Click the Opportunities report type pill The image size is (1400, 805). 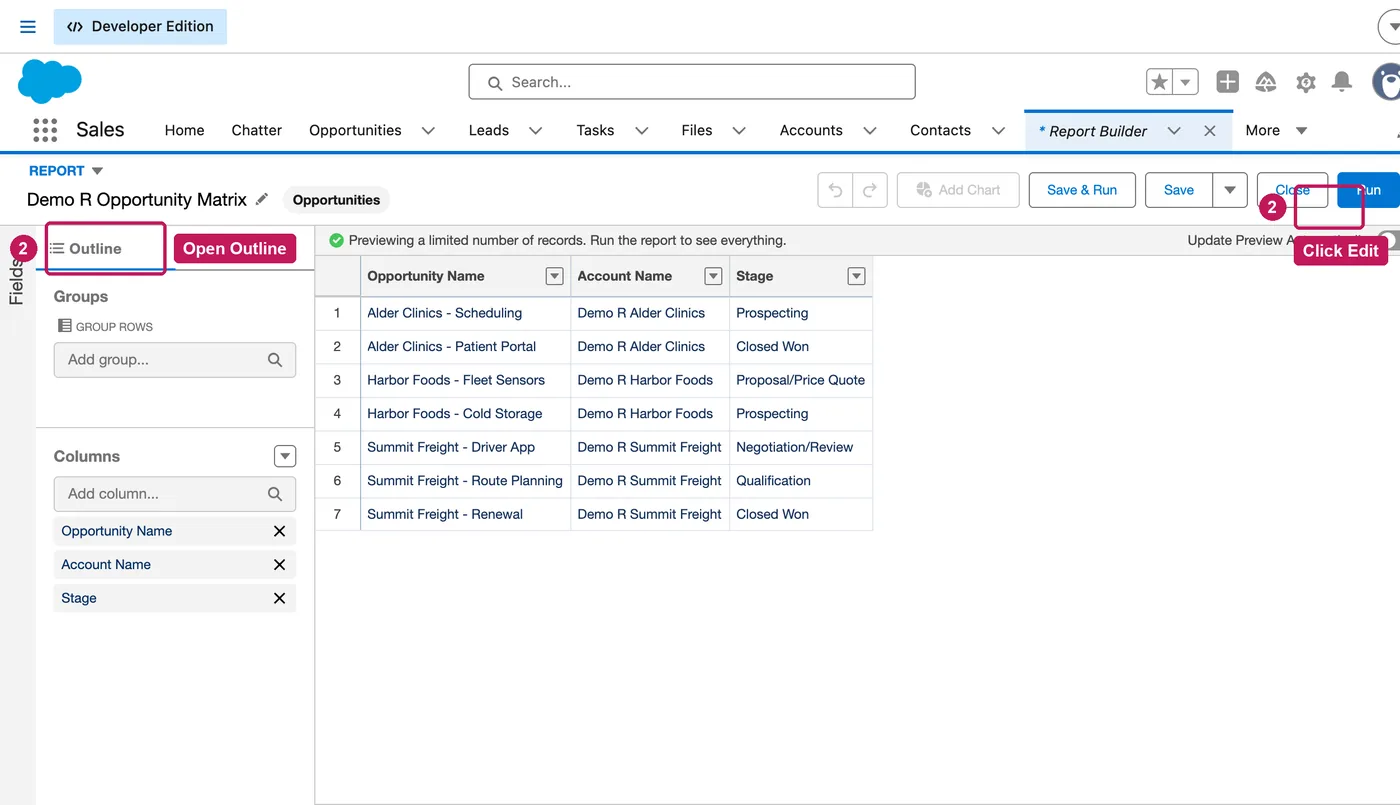(336, 200)
